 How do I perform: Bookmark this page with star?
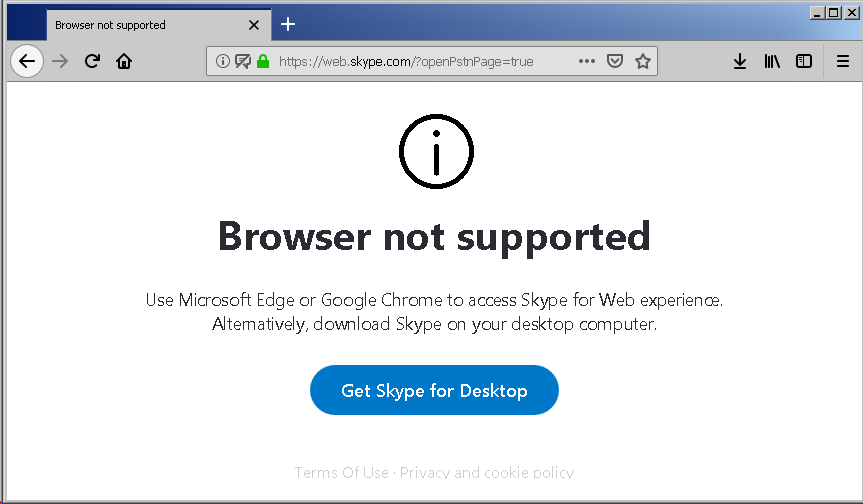tap(643, 61)
